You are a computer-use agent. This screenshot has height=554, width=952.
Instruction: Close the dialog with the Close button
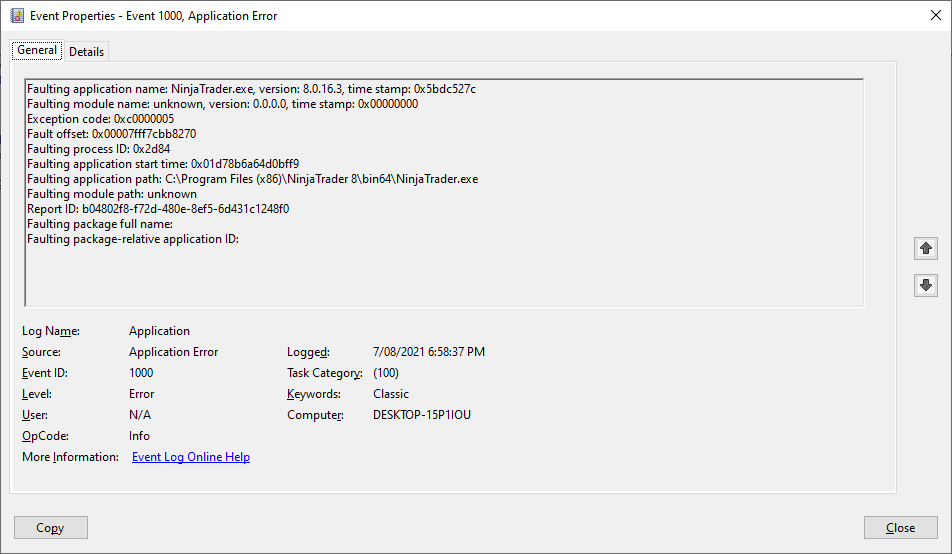(x=900, y=528)
